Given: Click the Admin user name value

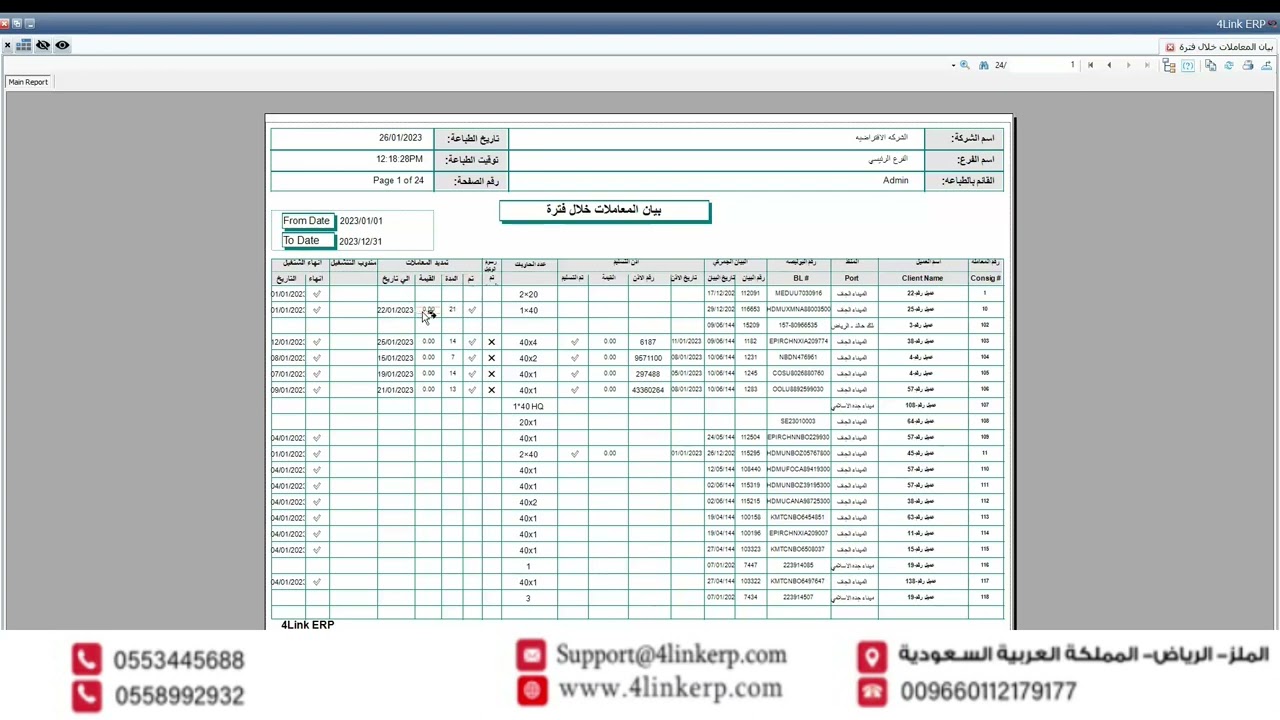Looking at the screenshot, I should [x=896, y=181].
